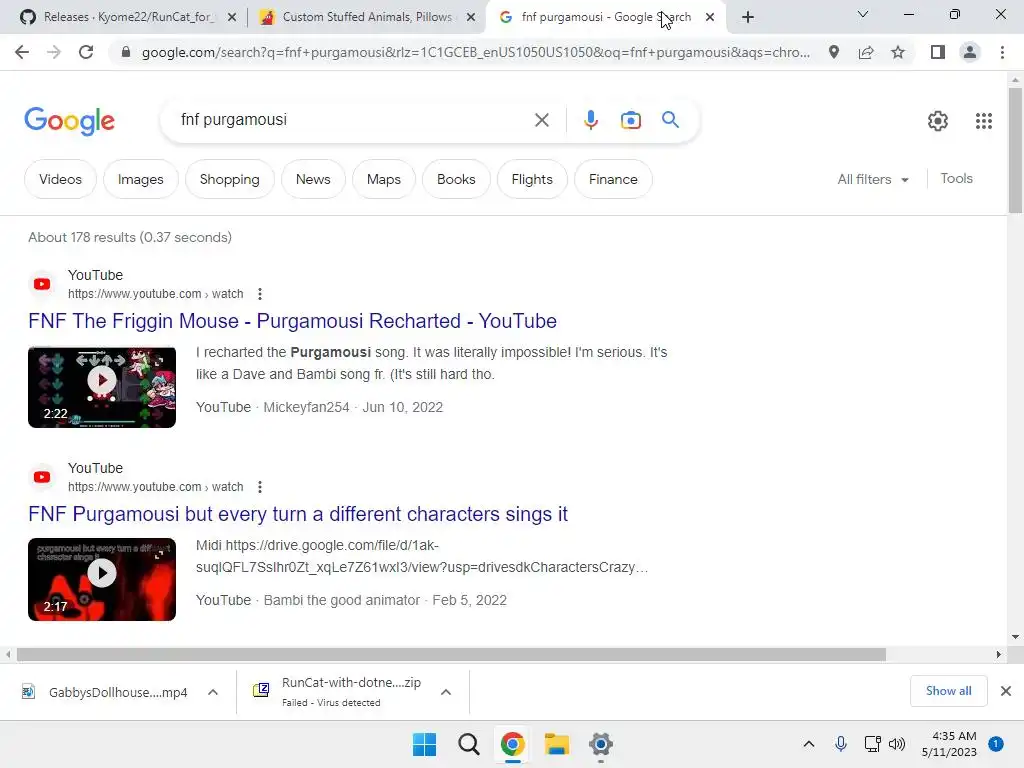
Task: Filter results by Images
Action: pyautogui.click(x=140, y=179)
